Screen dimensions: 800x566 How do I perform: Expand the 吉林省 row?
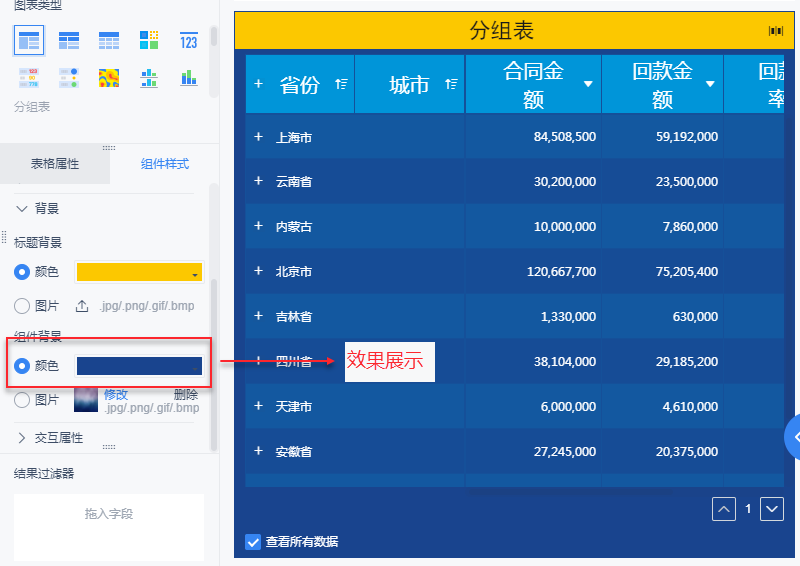click(259, 316)
